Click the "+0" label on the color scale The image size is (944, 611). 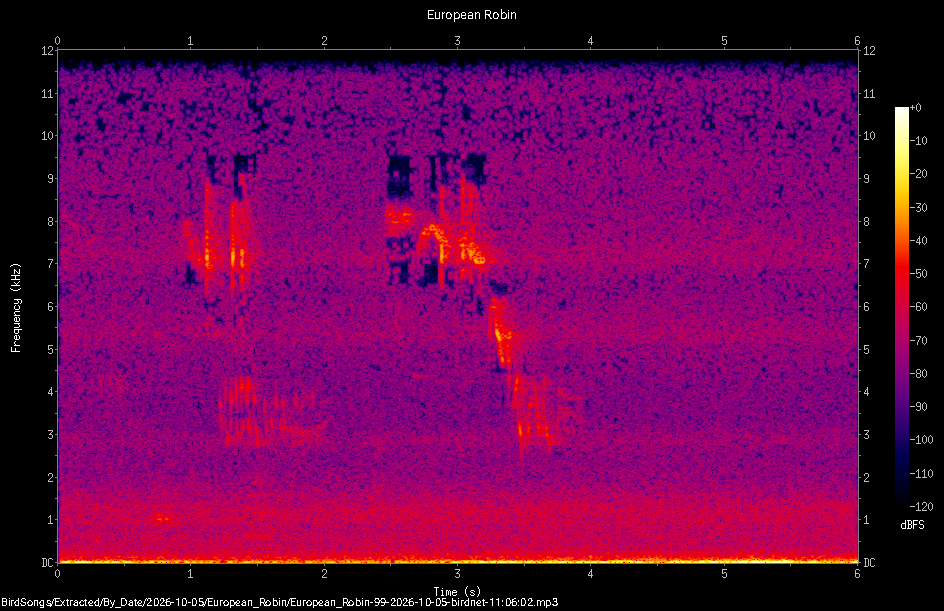click(915, 108)
